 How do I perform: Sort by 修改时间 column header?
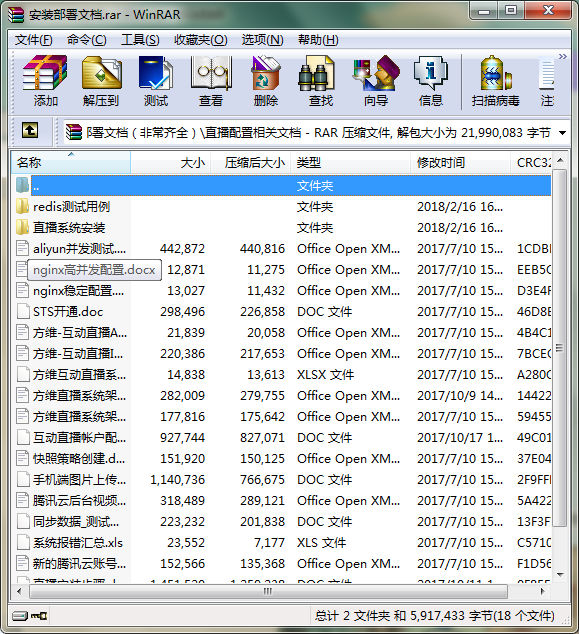460,163
